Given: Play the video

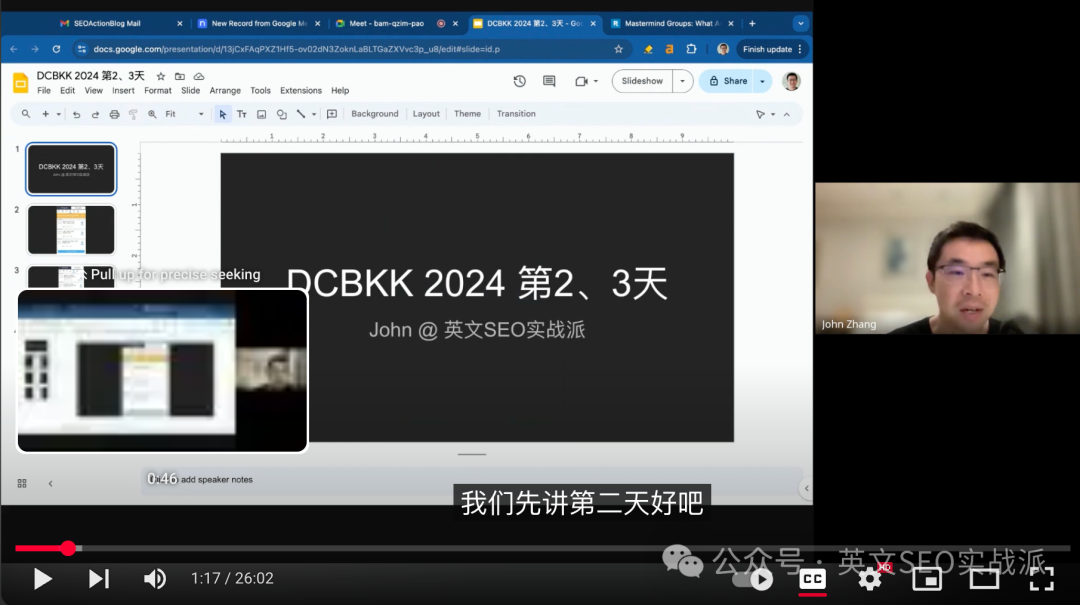Looking at the screenshot, I should 43,579.
